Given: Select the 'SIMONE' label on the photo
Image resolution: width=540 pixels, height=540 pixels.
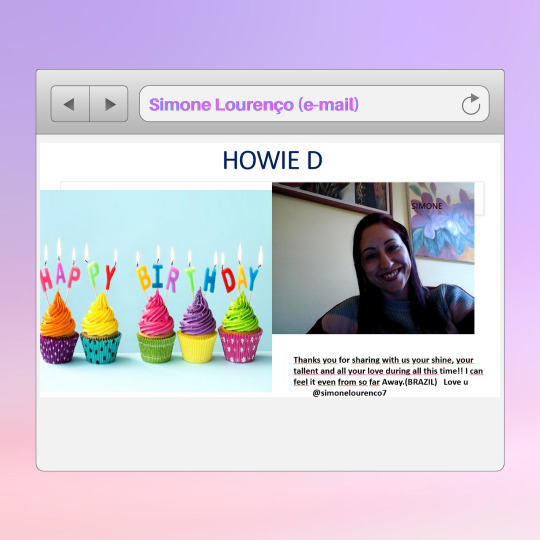Looking at the screenshot, I should click(x=427, y=206).
